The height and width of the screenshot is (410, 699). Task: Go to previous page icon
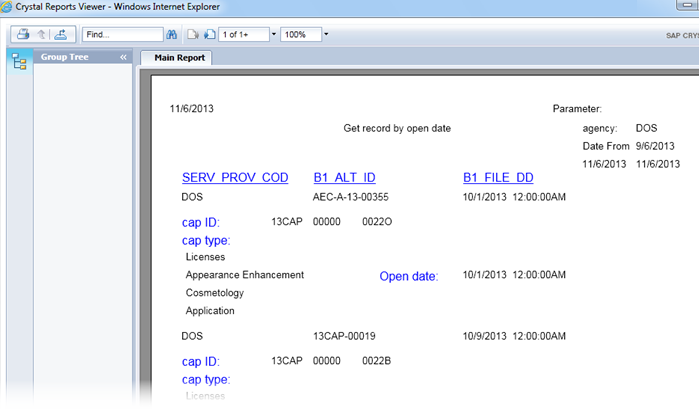coord(193,34)
